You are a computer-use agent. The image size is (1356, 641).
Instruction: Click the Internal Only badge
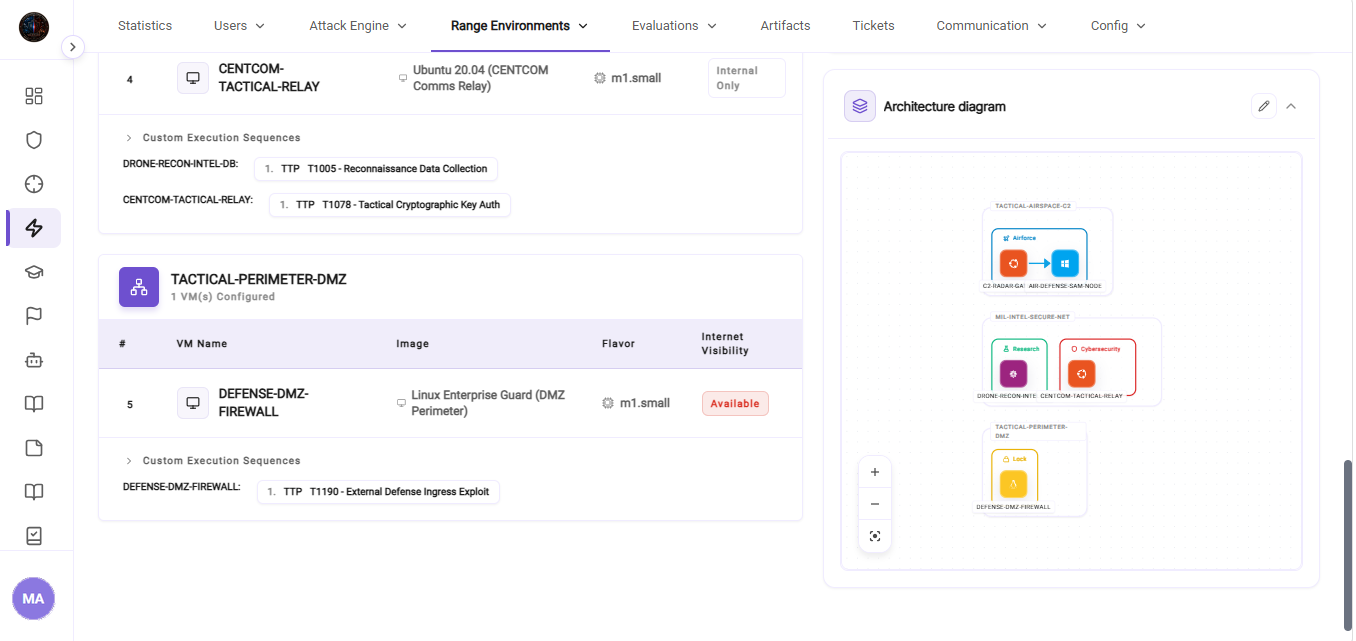coord(746,78)
